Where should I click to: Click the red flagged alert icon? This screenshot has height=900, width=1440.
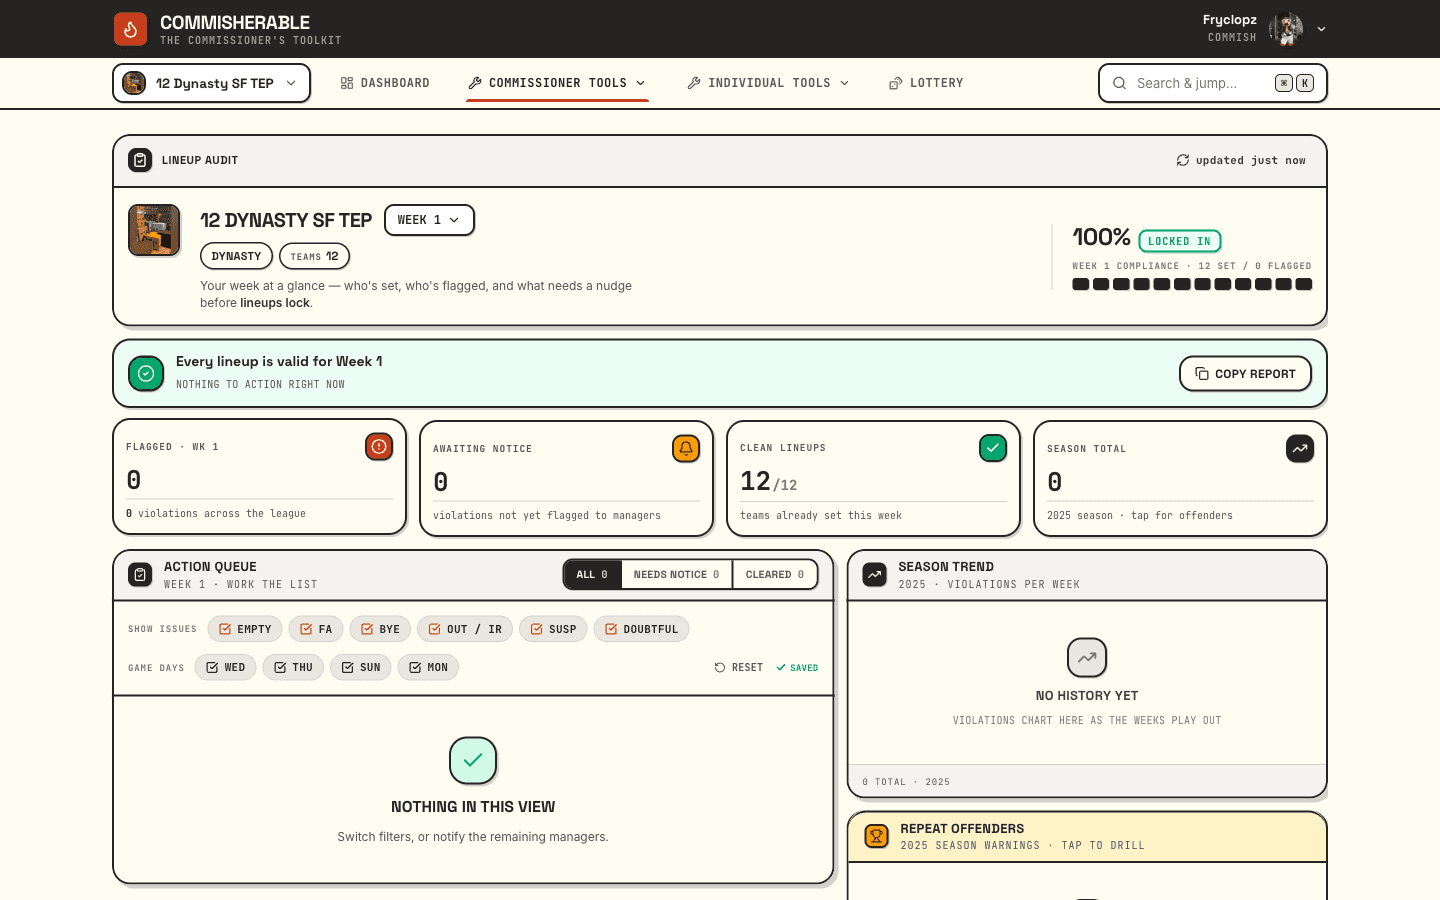coord(379,447)
